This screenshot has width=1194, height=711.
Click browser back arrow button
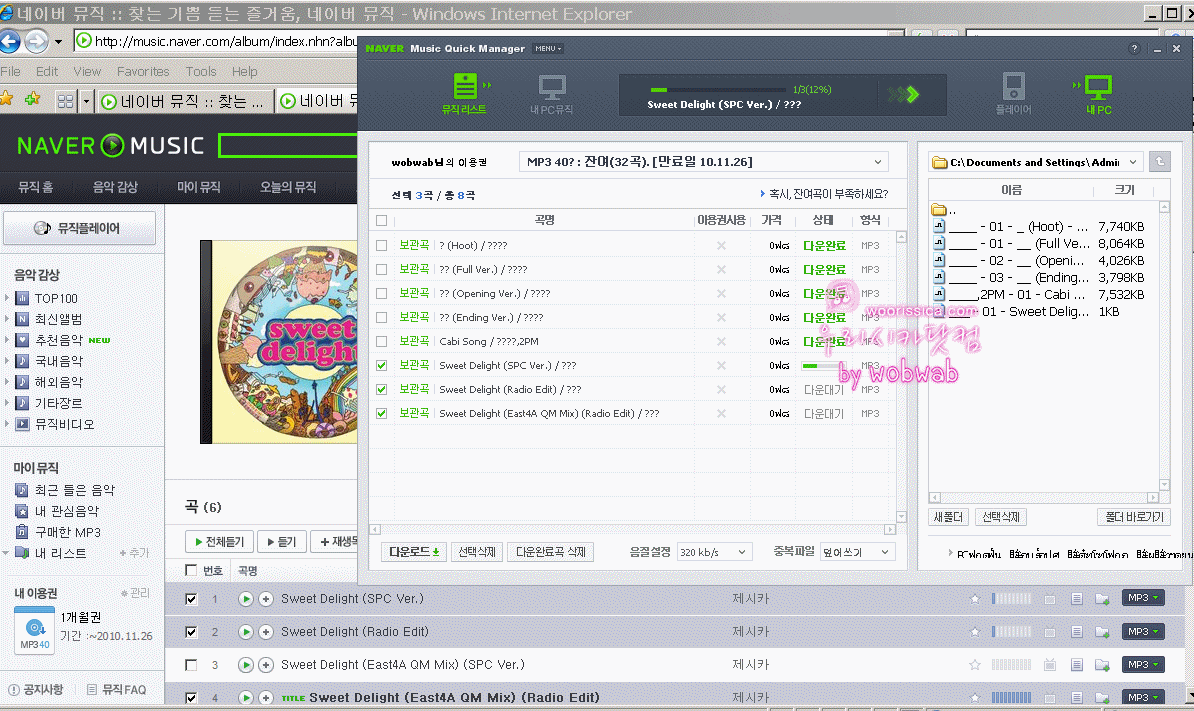pos(10,41)
